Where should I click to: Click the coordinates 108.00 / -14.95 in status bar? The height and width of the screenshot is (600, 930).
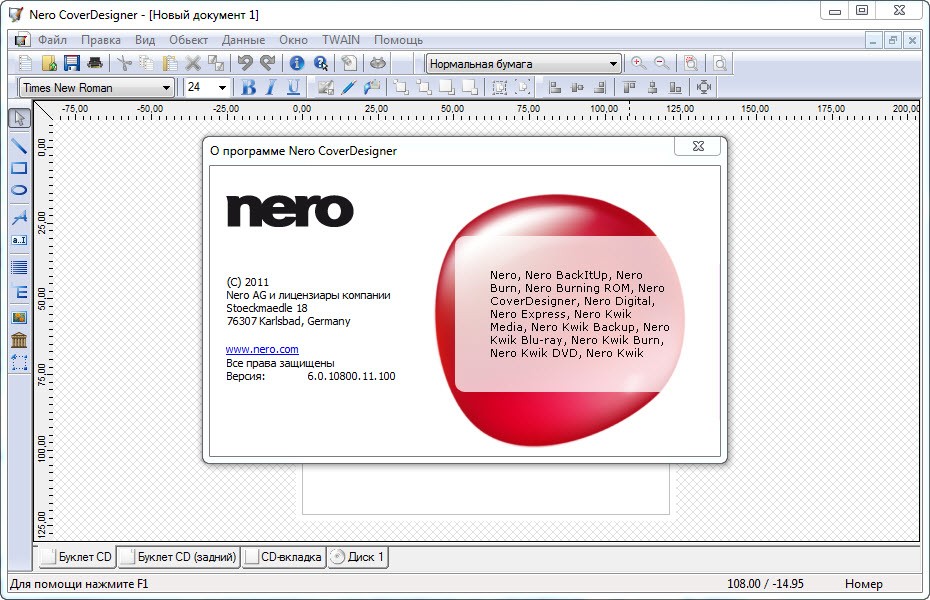(x=765, y=583)
